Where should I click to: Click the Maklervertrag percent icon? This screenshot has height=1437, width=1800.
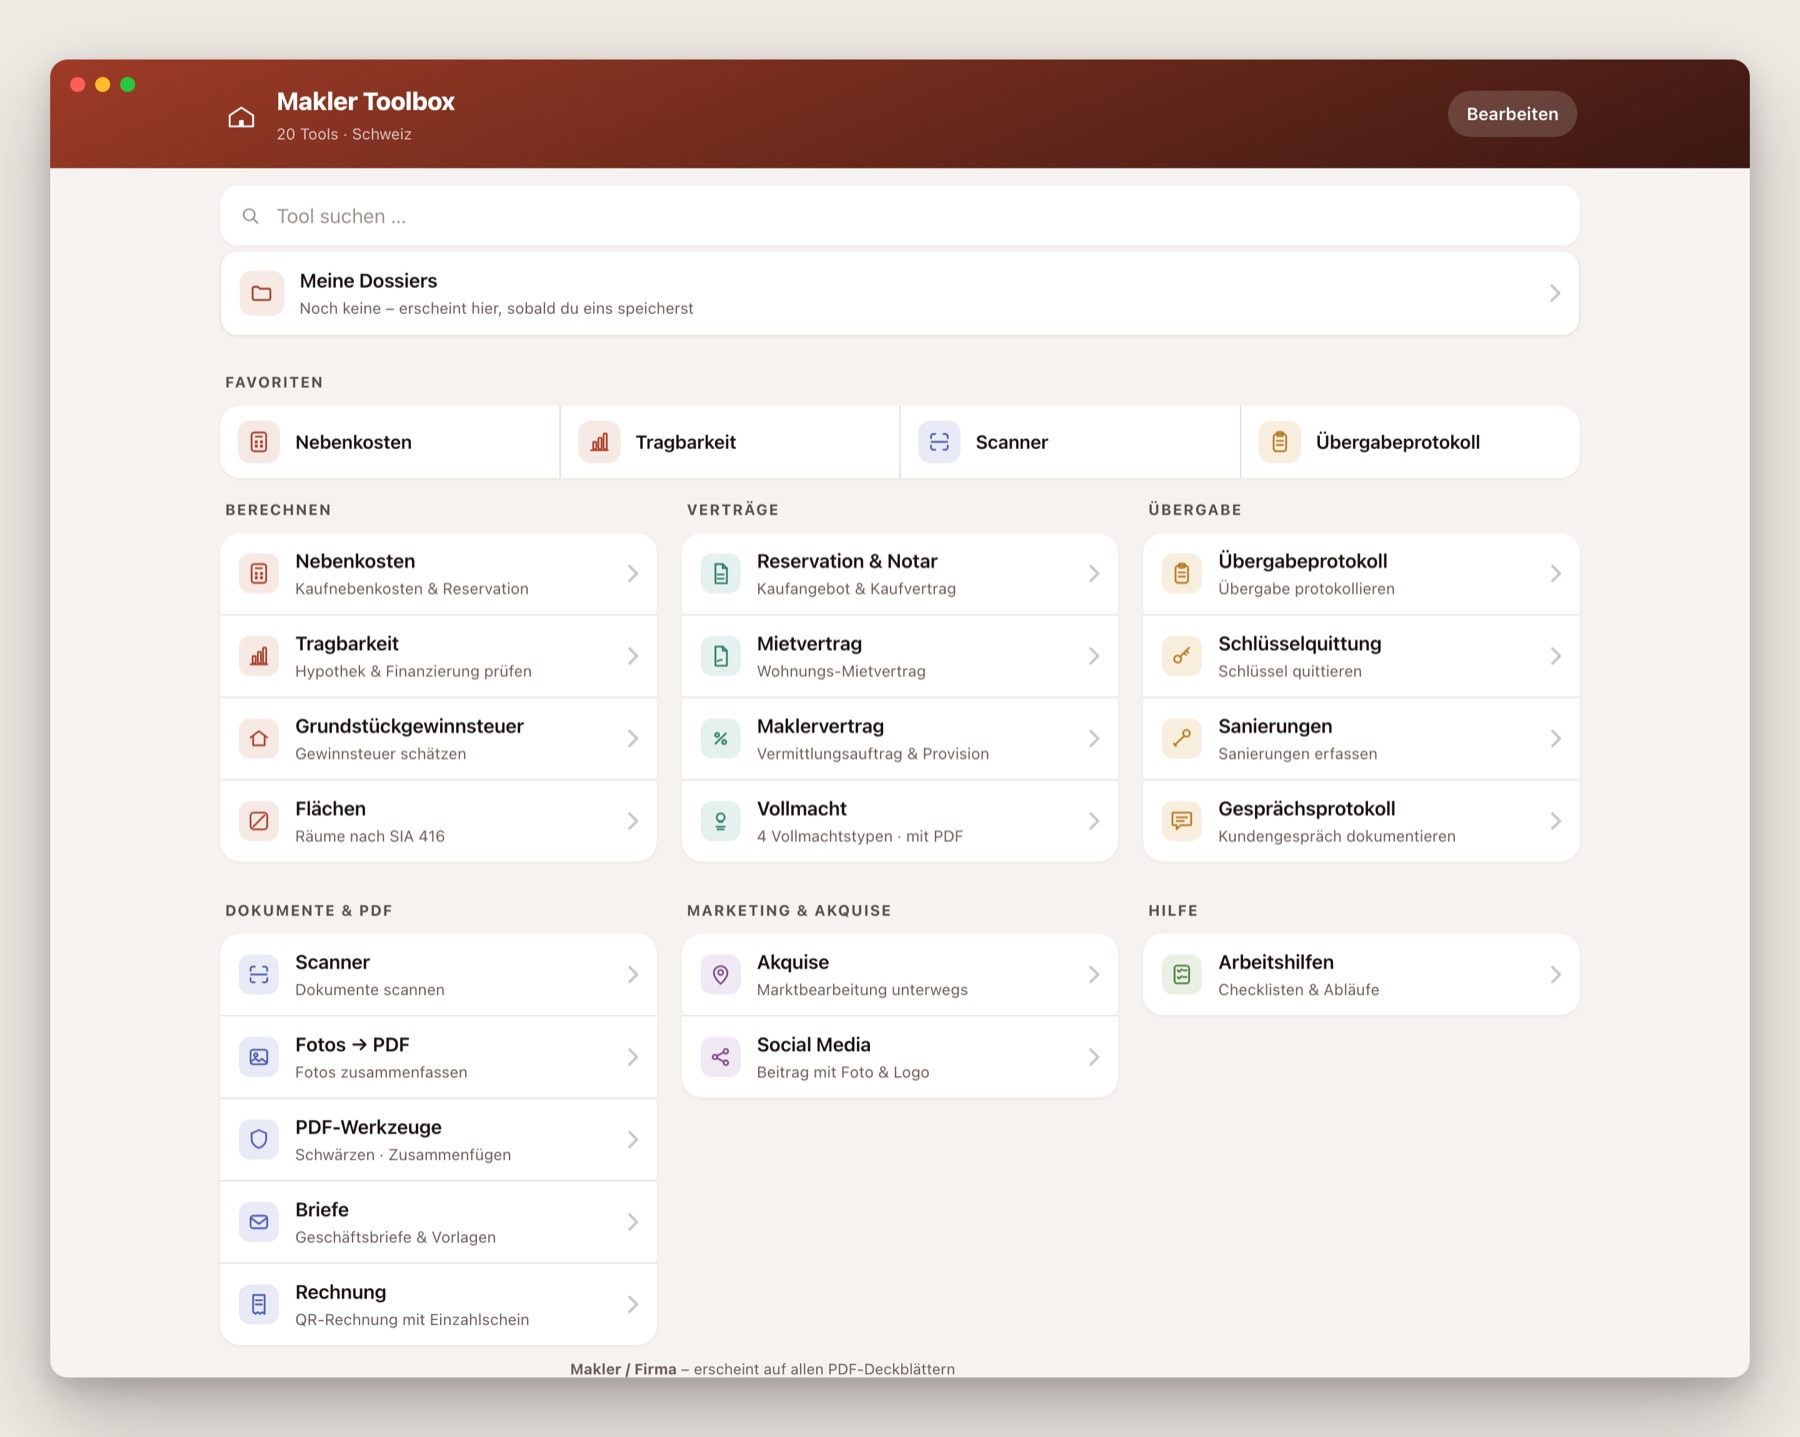(x=720, y=739)
